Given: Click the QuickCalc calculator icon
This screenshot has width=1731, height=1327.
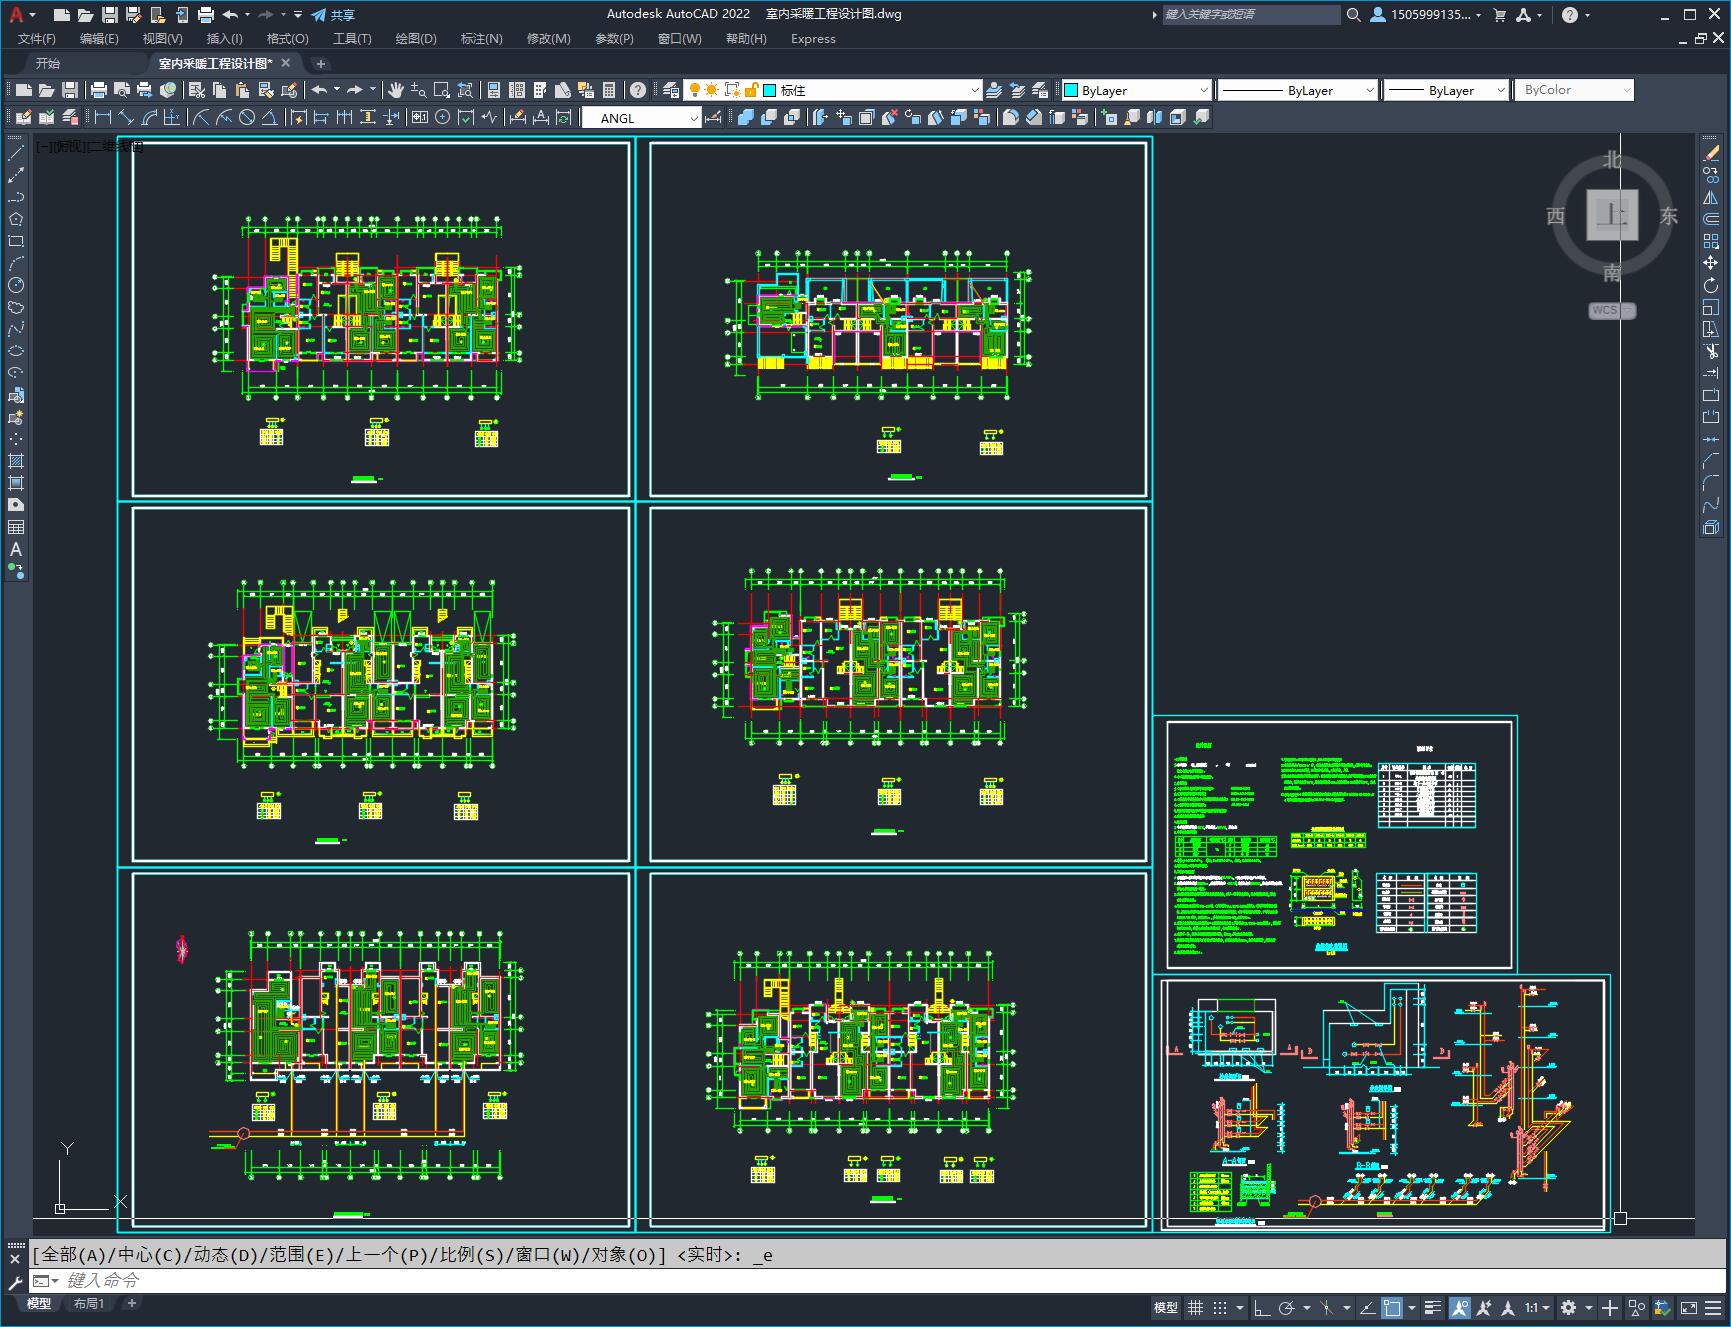Looking at the screenshot, I should pyautogui.click(x=609, y=90).
